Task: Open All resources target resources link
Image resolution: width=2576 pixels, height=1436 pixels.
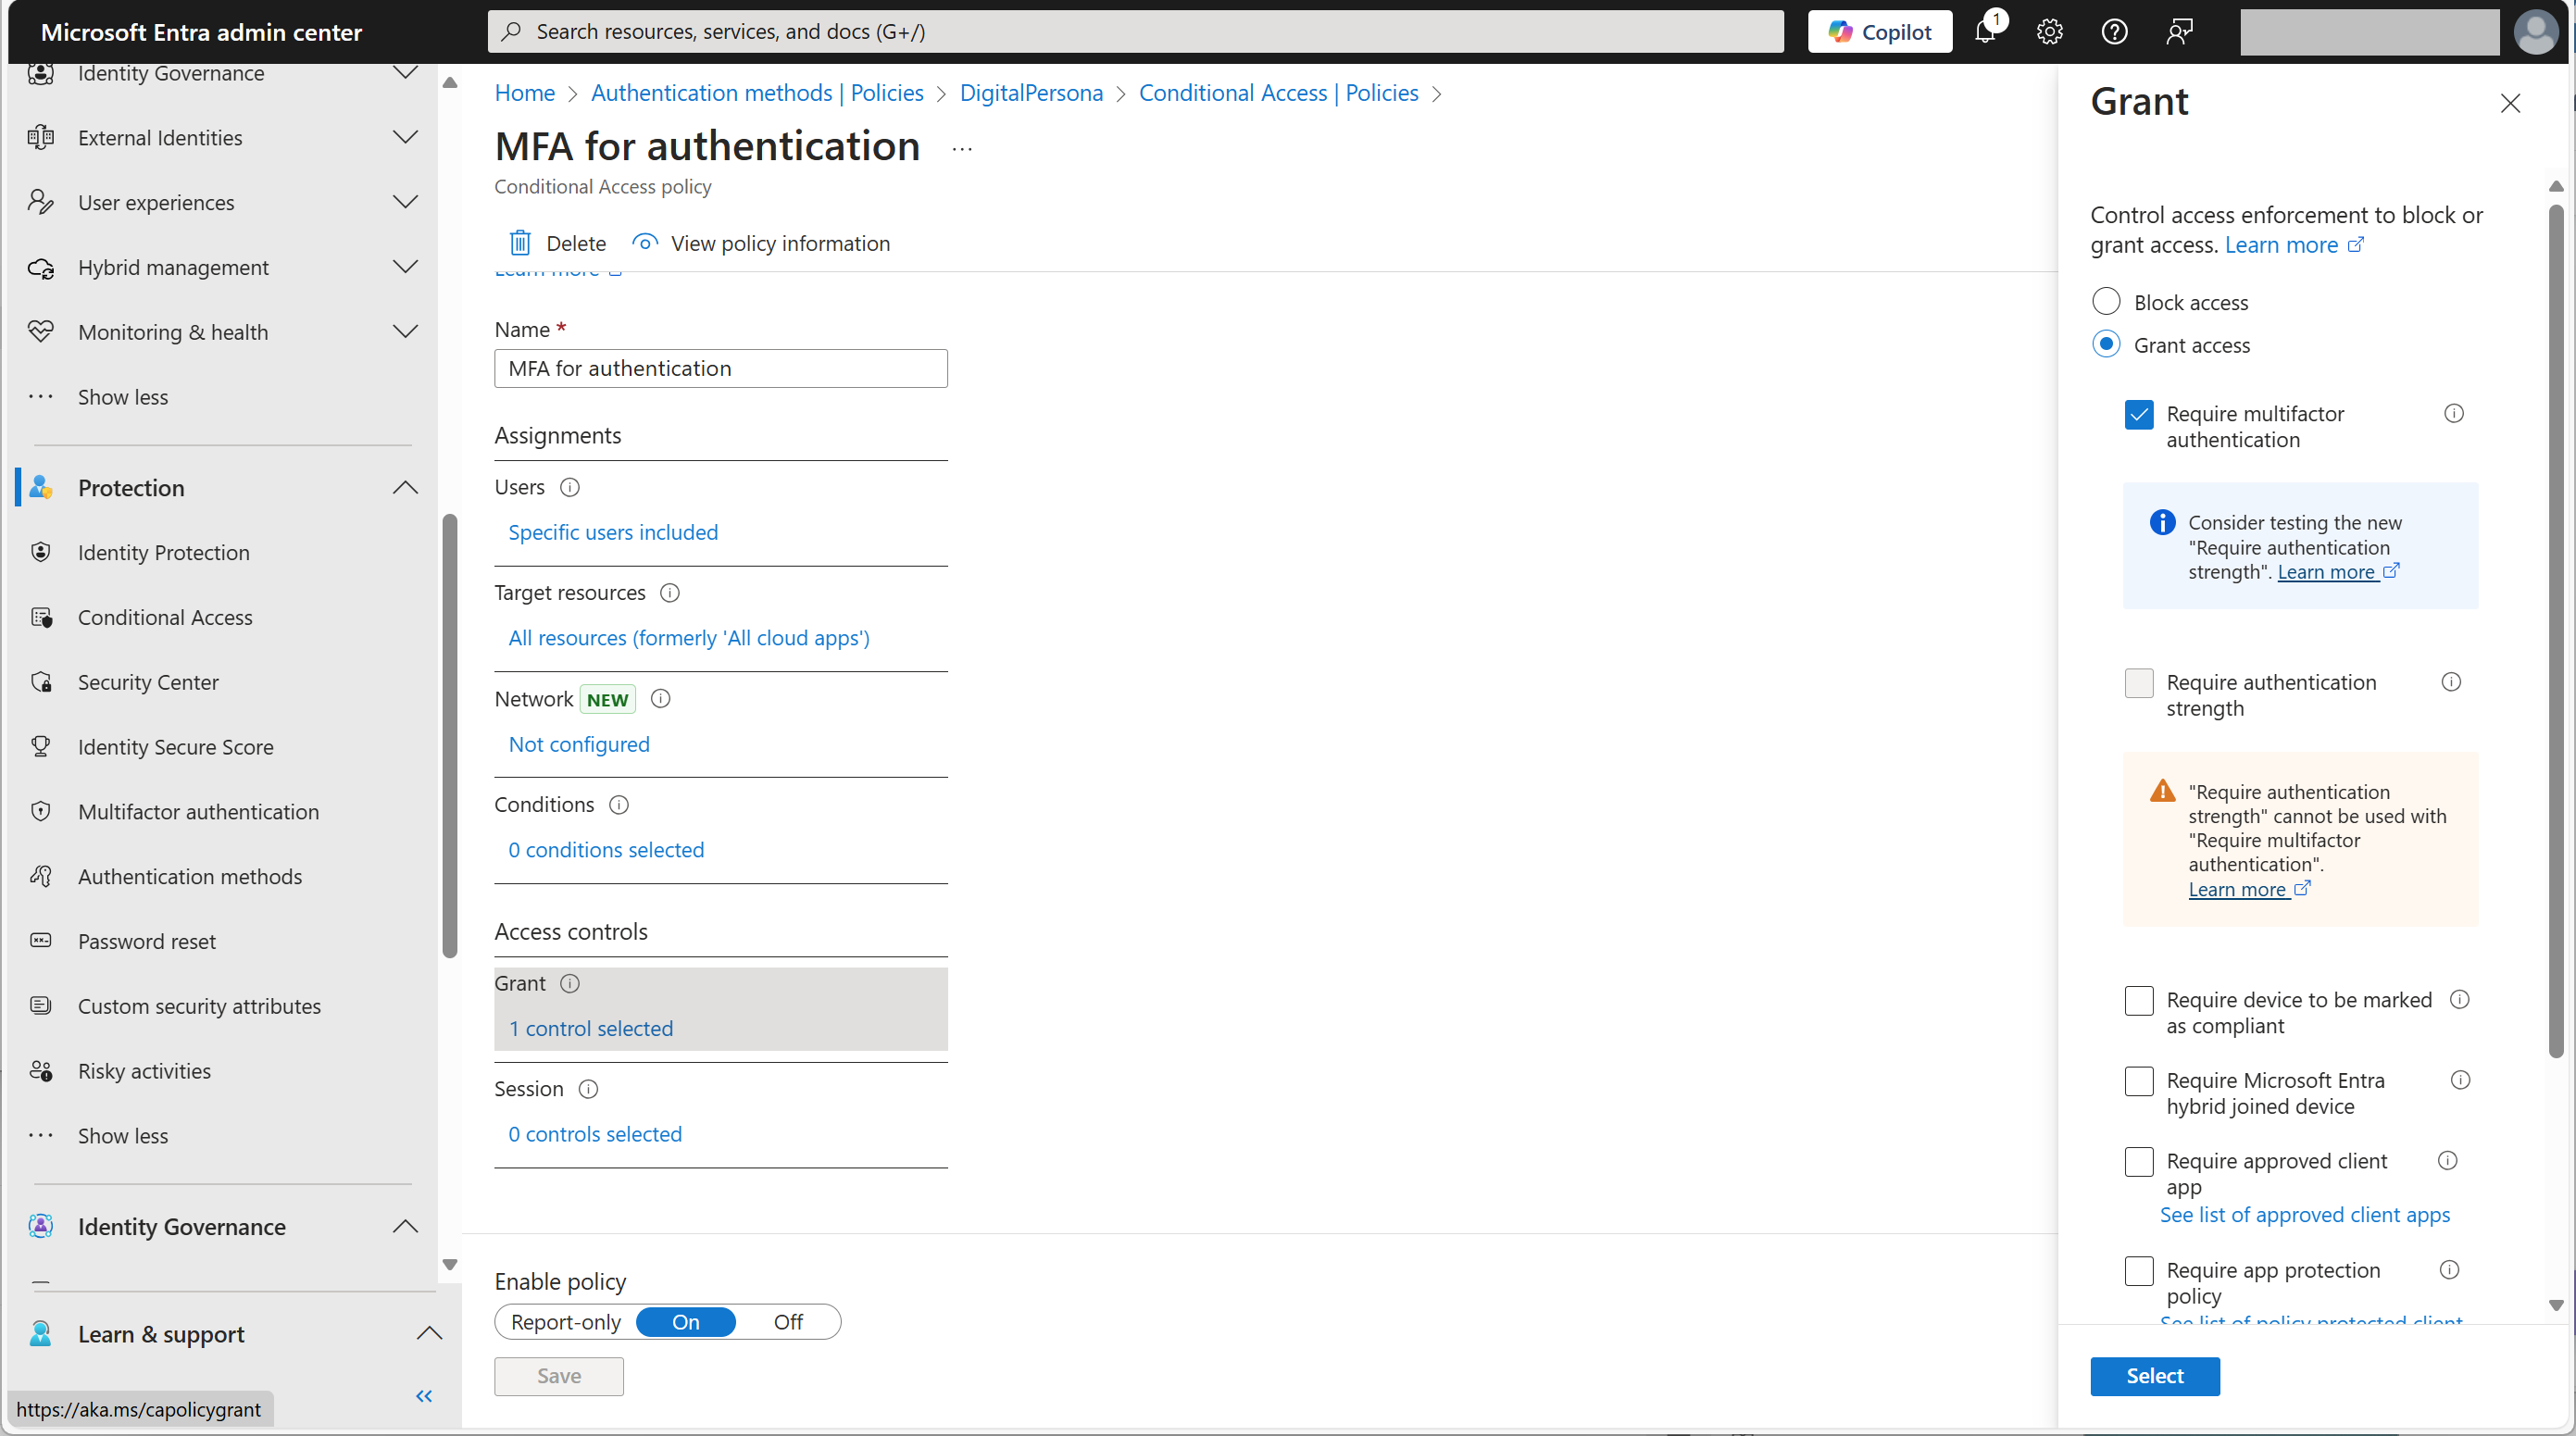Action: (x=689, y=638)
